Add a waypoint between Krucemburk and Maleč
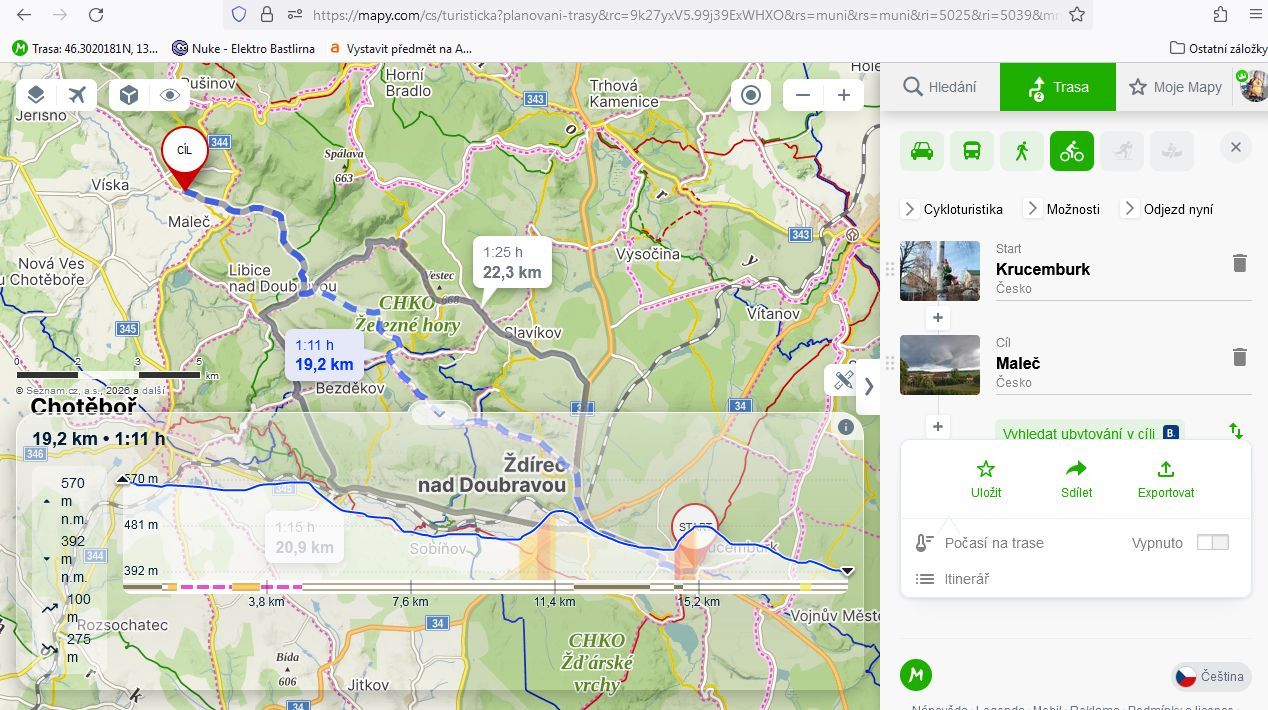This screenshot has height=710, width=1268. click(938, 318)
